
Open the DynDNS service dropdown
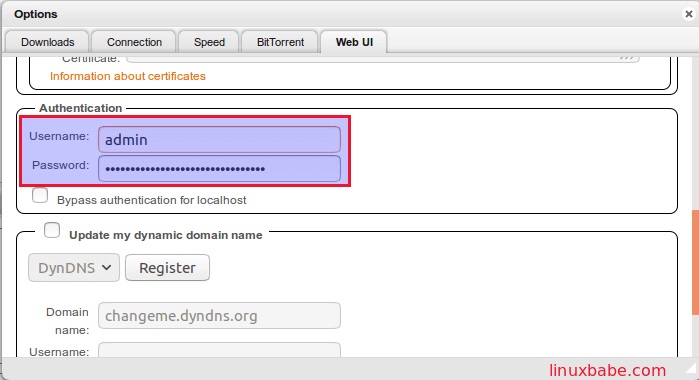[x=74, y=268]
